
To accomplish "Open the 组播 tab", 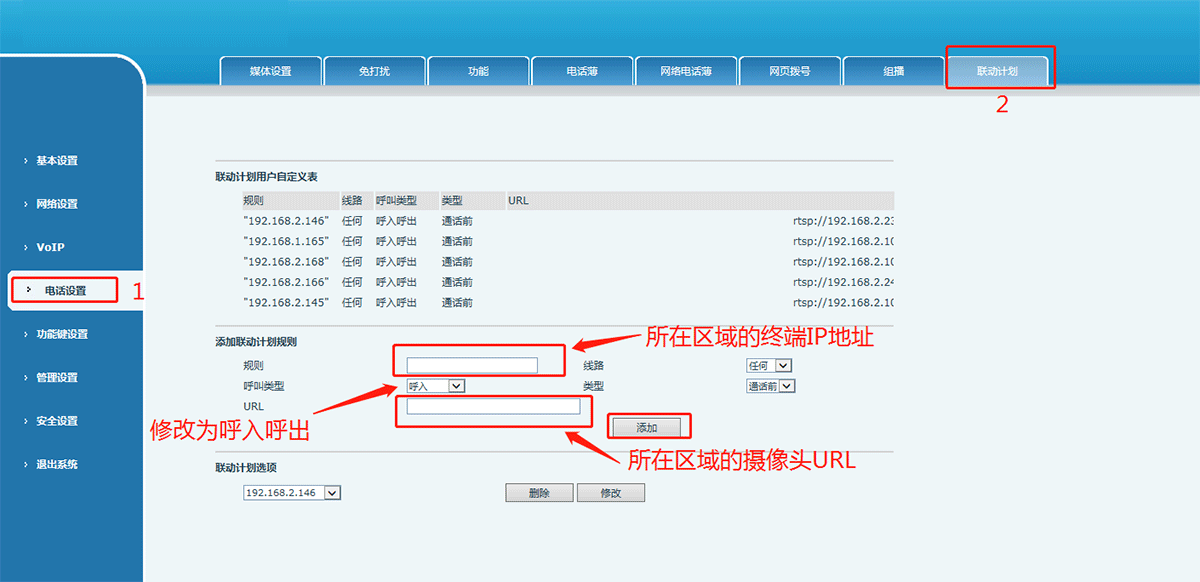I will [x=894, y=70].
